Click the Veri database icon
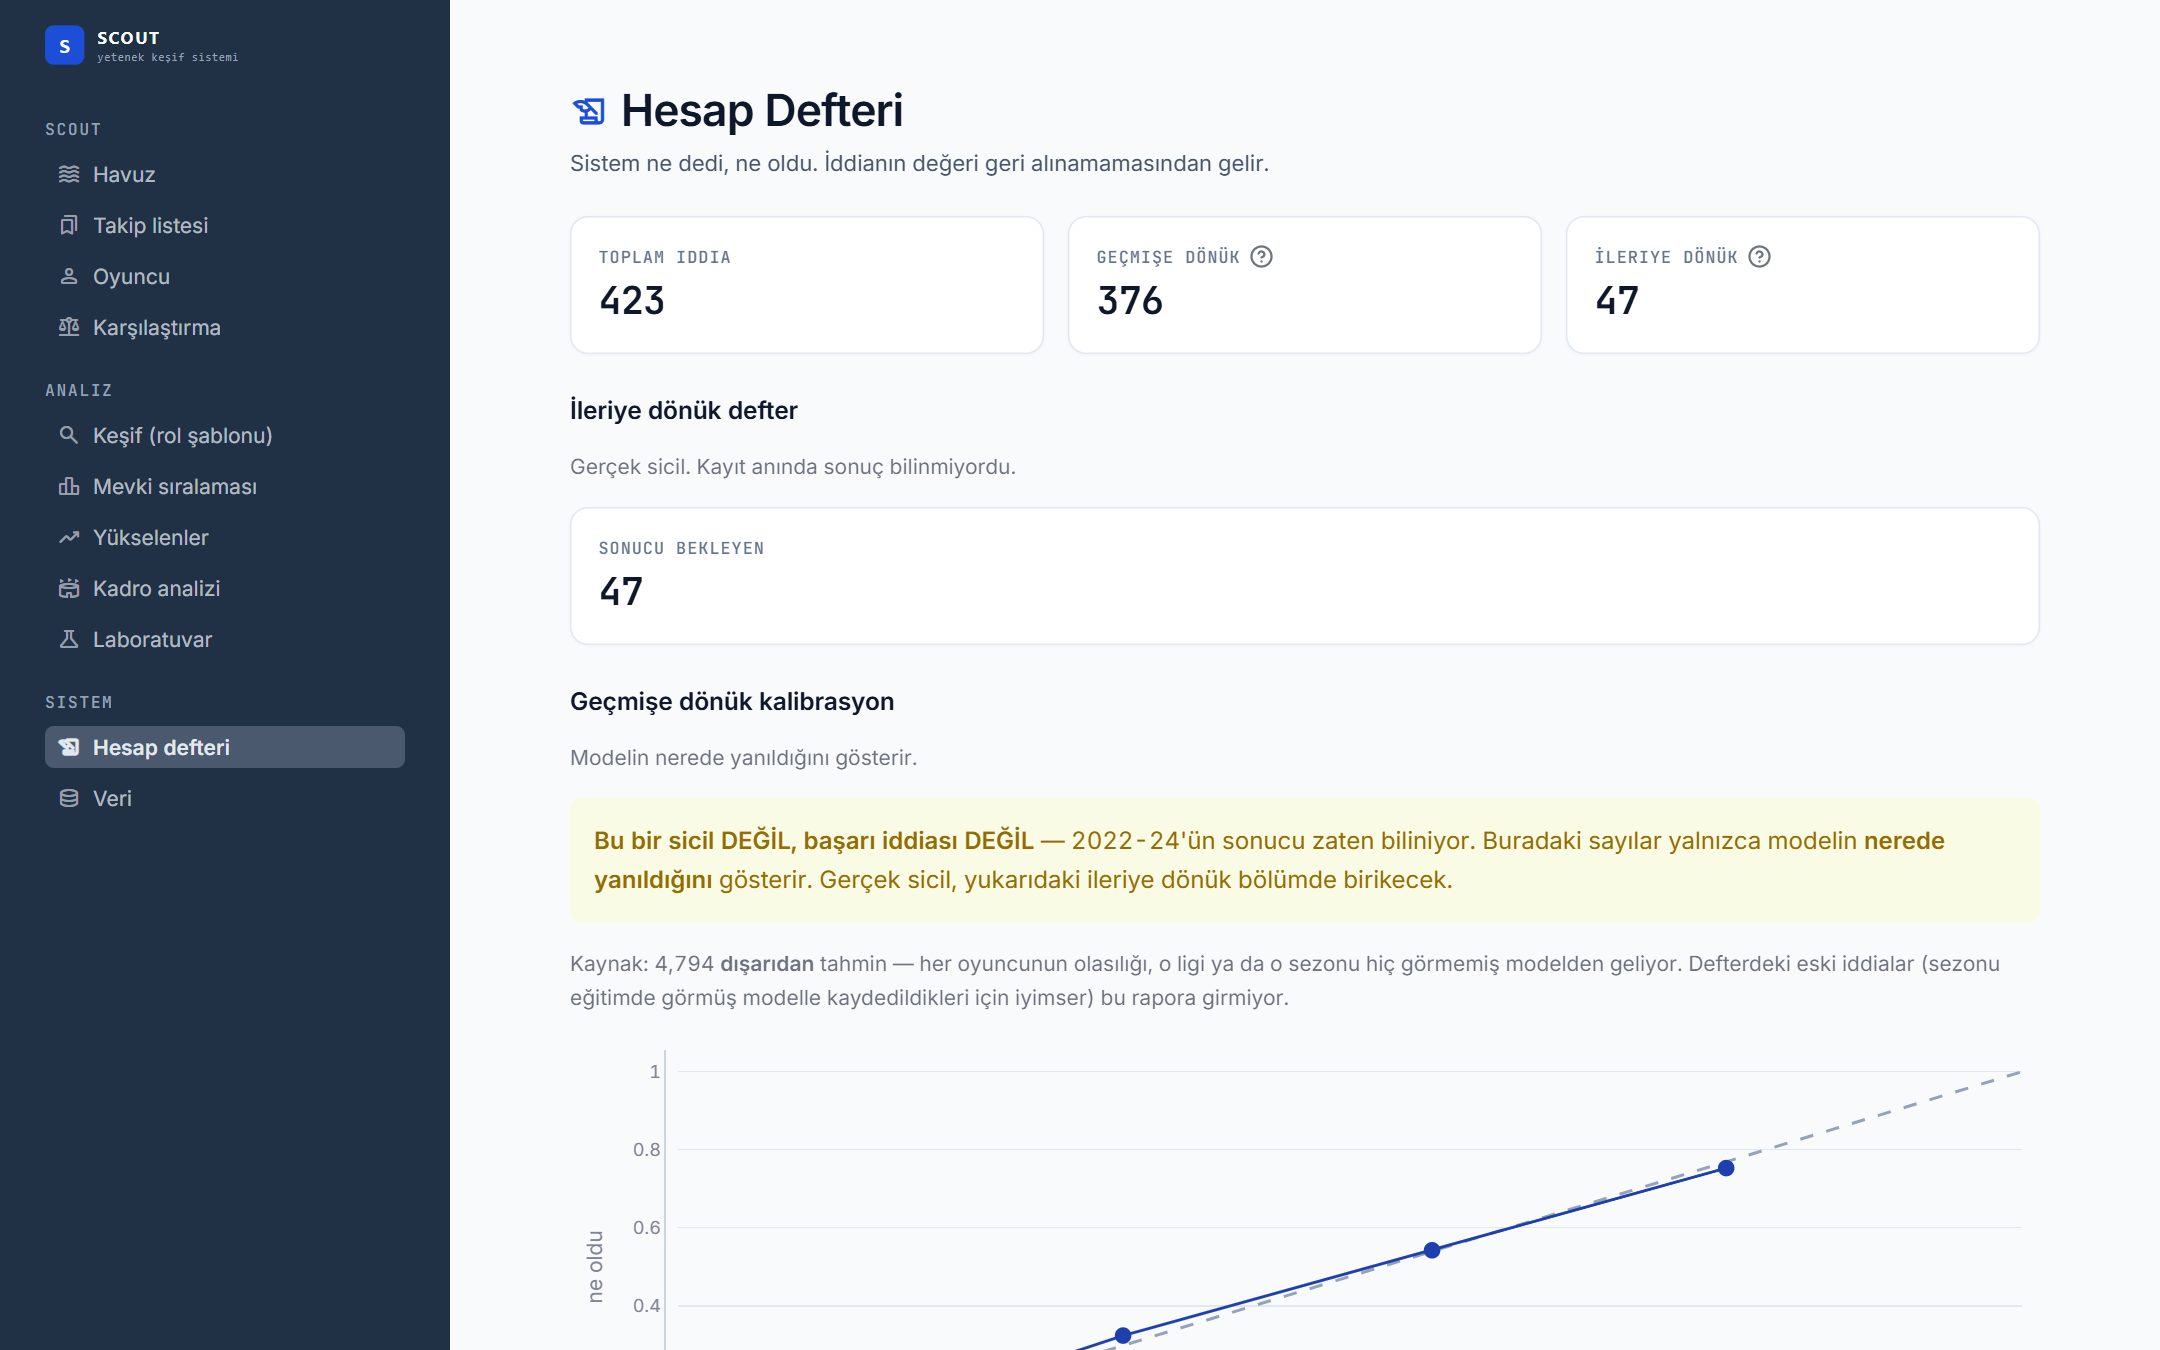 tap(69, 798)
